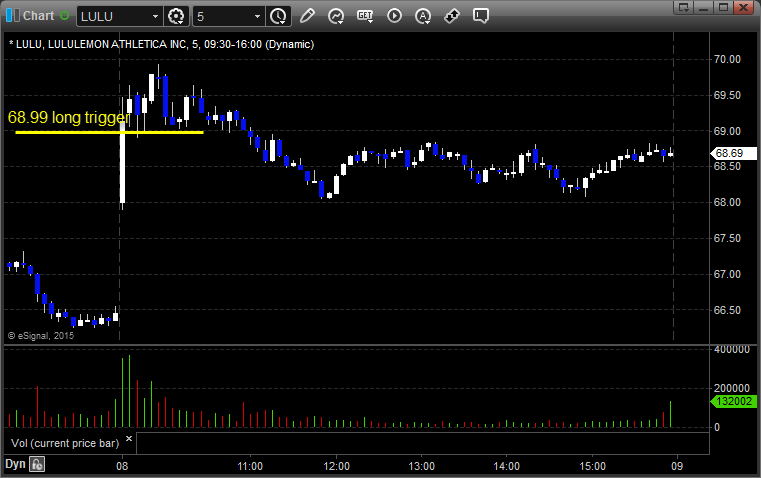
Task: Click the 132002 volume value marker
Action: pos(730,401)
